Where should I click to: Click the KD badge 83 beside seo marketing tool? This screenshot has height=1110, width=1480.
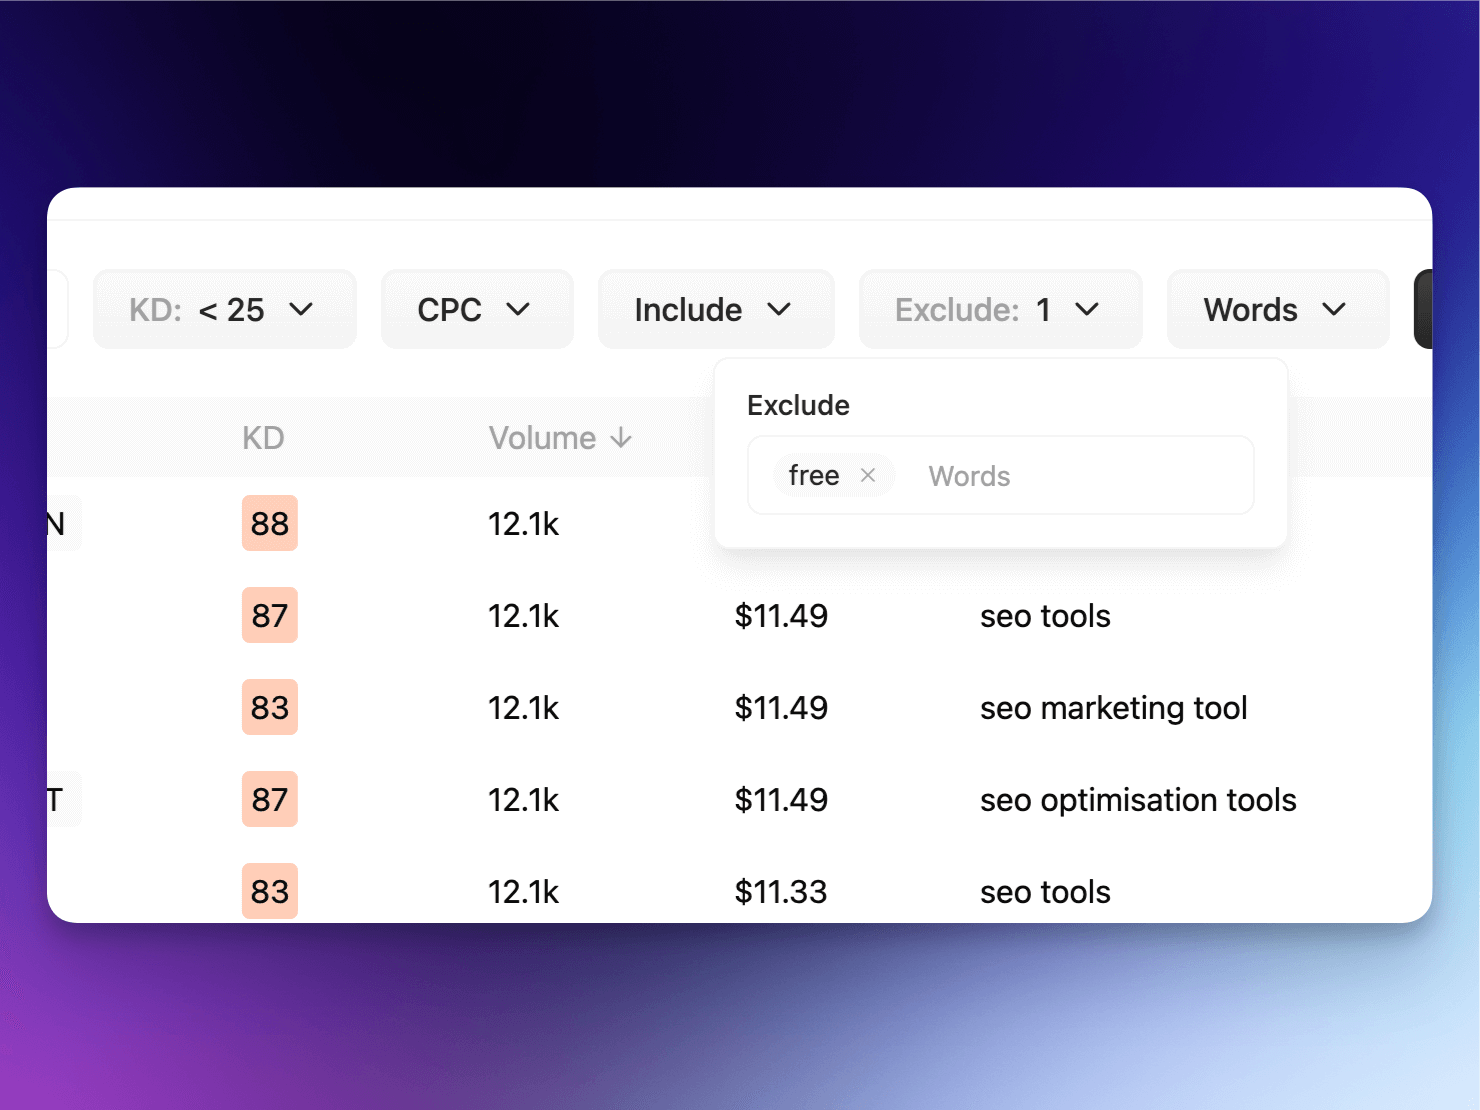269,708
